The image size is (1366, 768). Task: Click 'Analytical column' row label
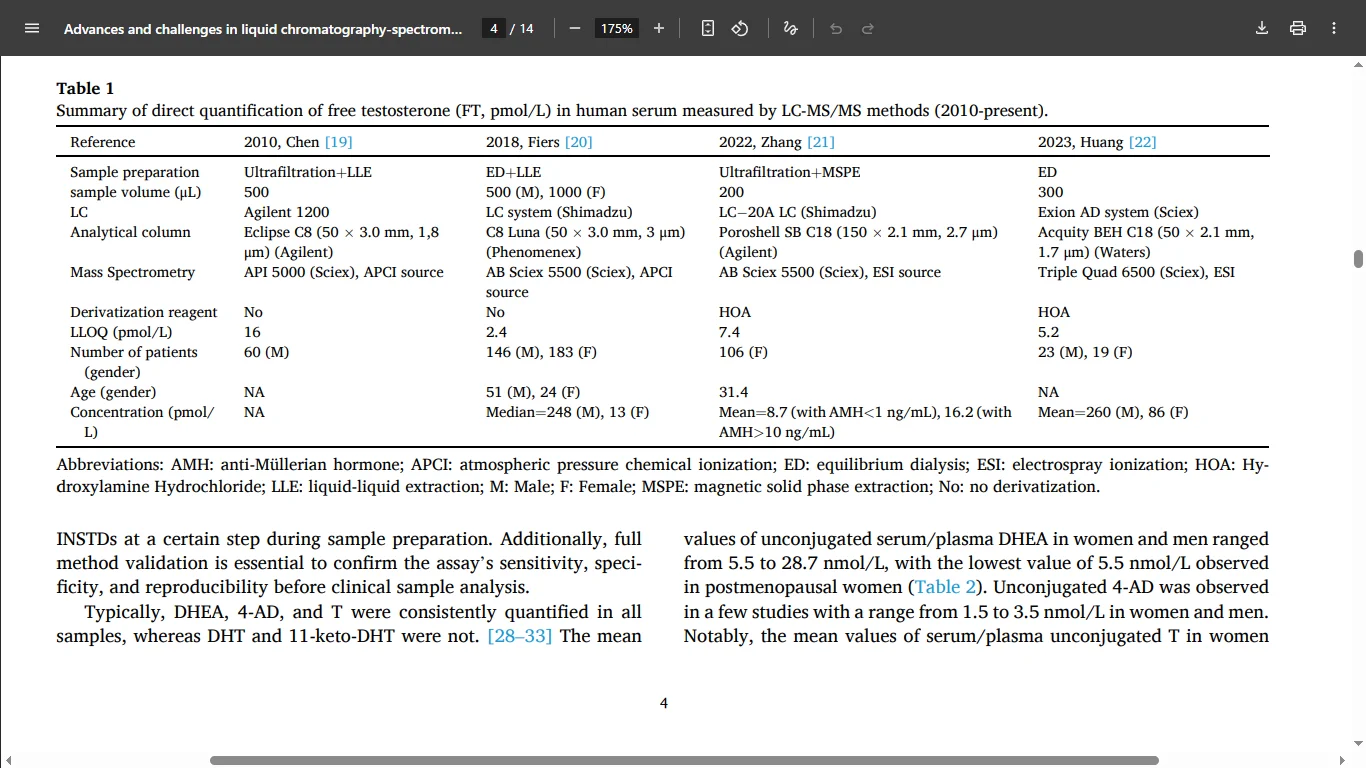[x=130, y=232]
